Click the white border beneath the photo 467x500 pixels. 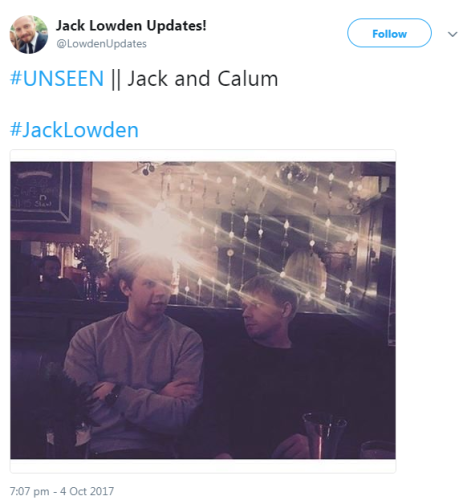203,466
